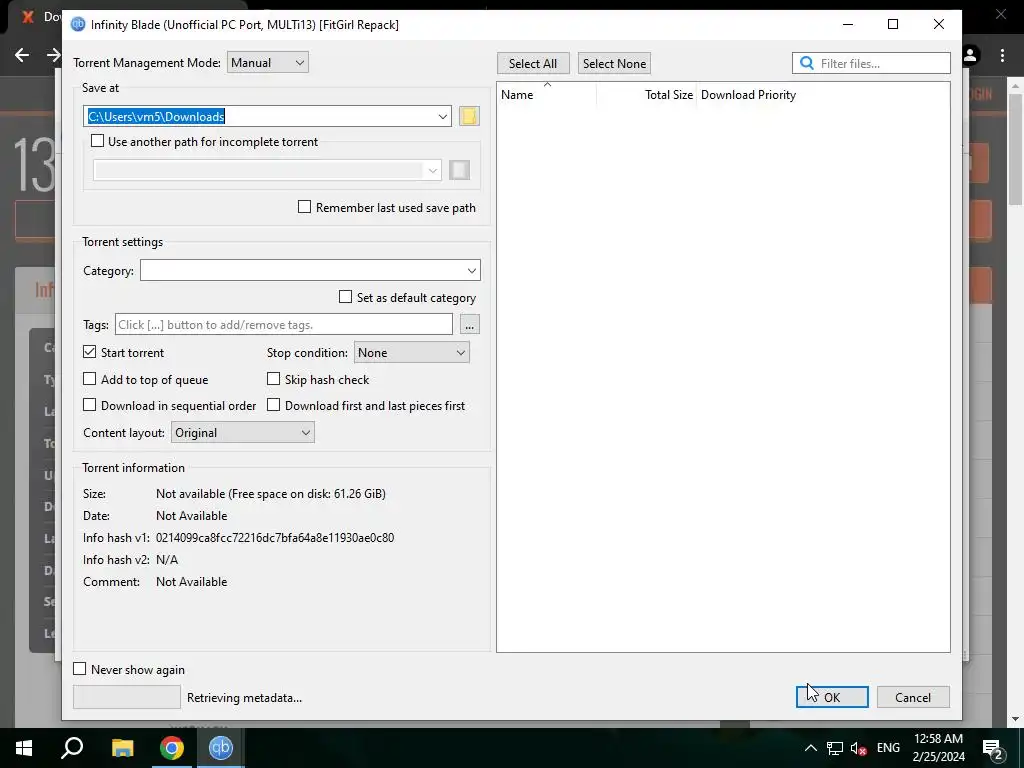
Task: Open the Category combo box
Action: coord(310,270)
